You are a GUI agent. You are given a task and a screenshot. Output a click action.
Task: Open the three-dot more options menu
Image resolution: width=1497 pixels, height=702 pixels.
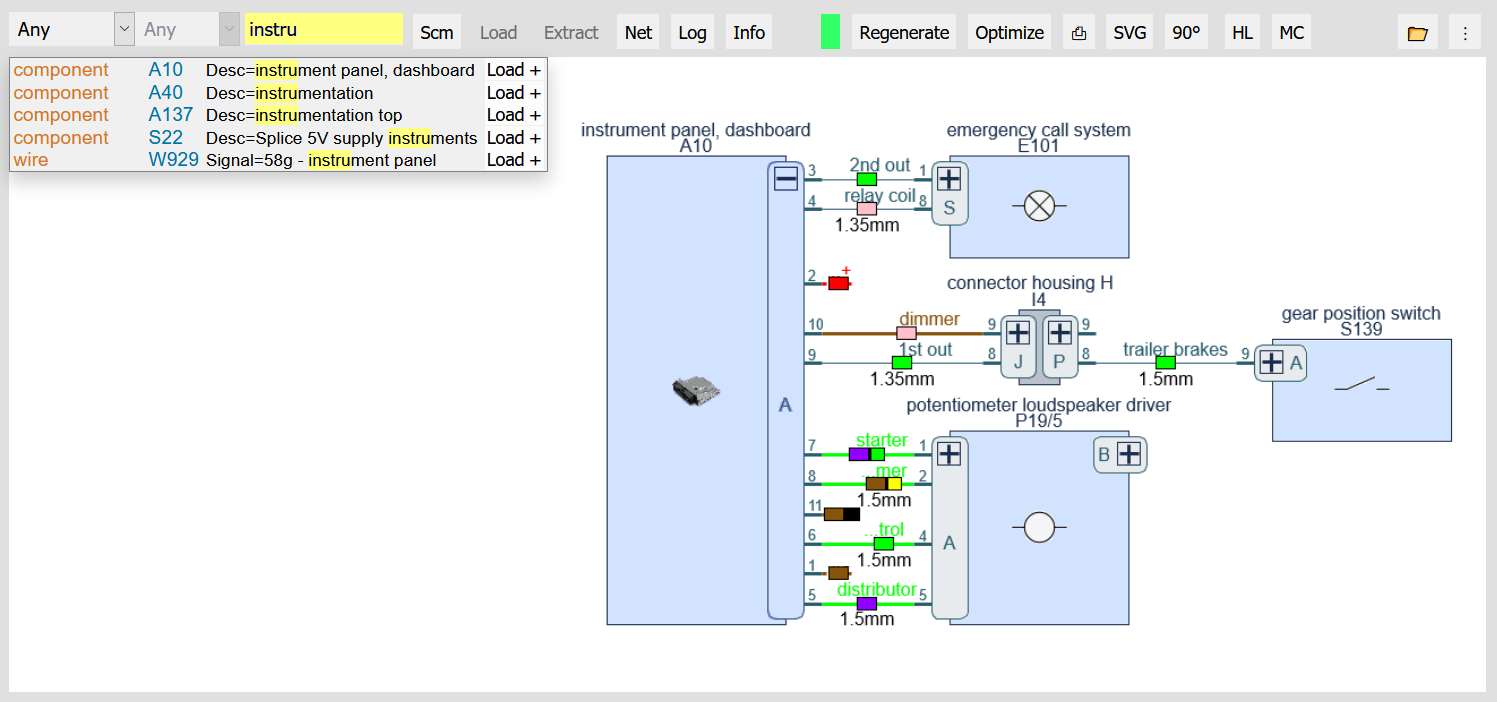pyautogui.click(x=1465, y=33)
